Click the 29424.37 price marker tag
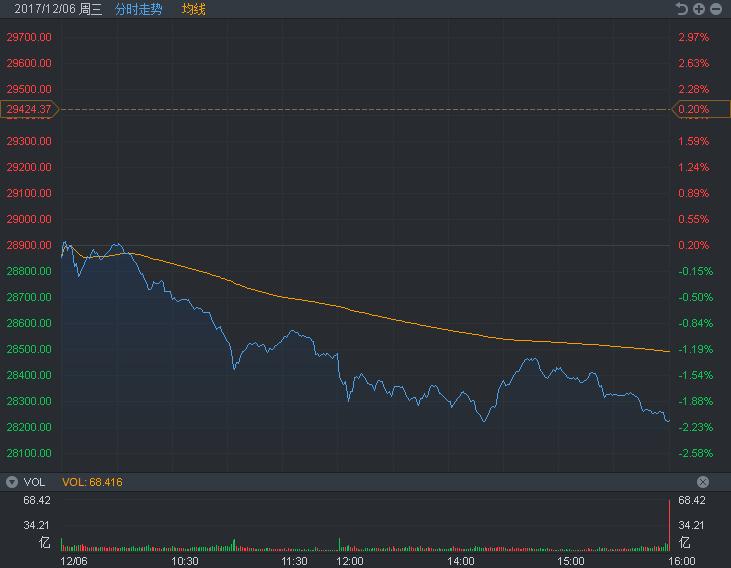This screenshot has width=731, height=568. 29,109
